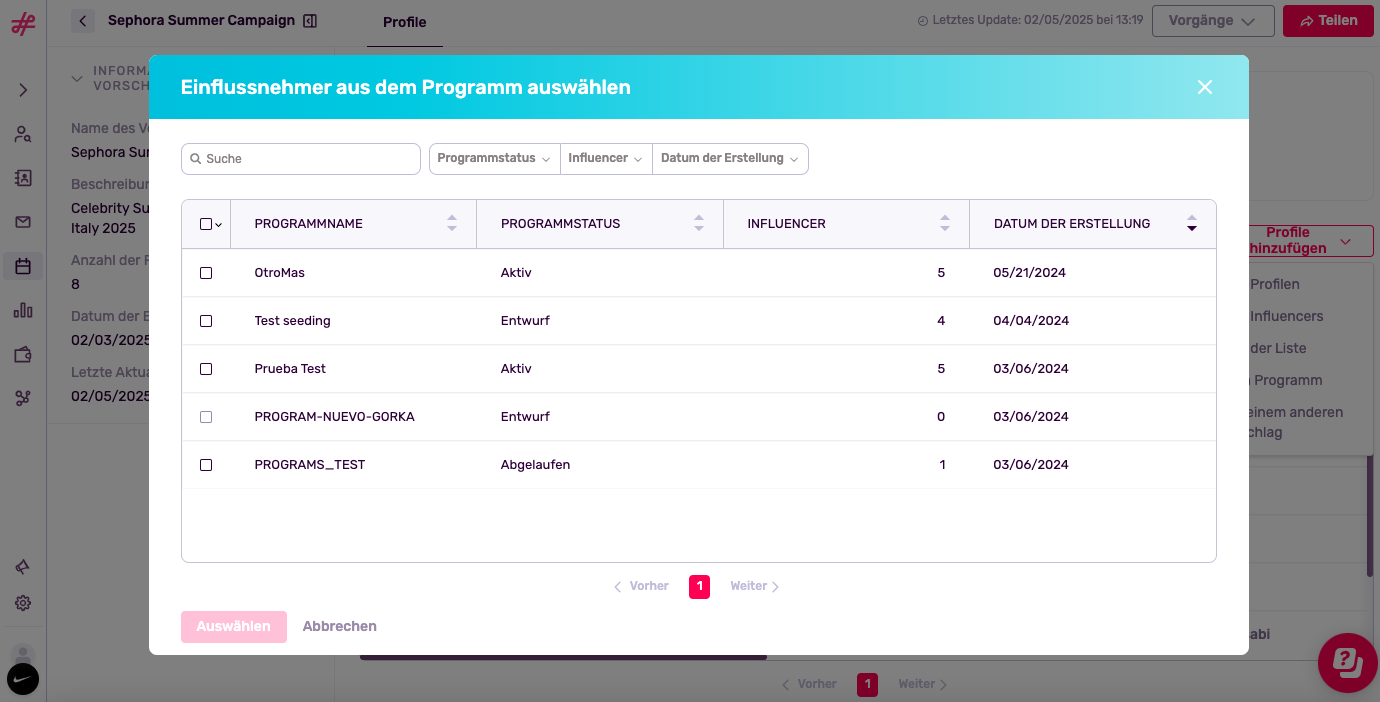The width and height of the screenshot is (1380, 702).
Task: Switch to the Profile tab
Action: (405, 22)
